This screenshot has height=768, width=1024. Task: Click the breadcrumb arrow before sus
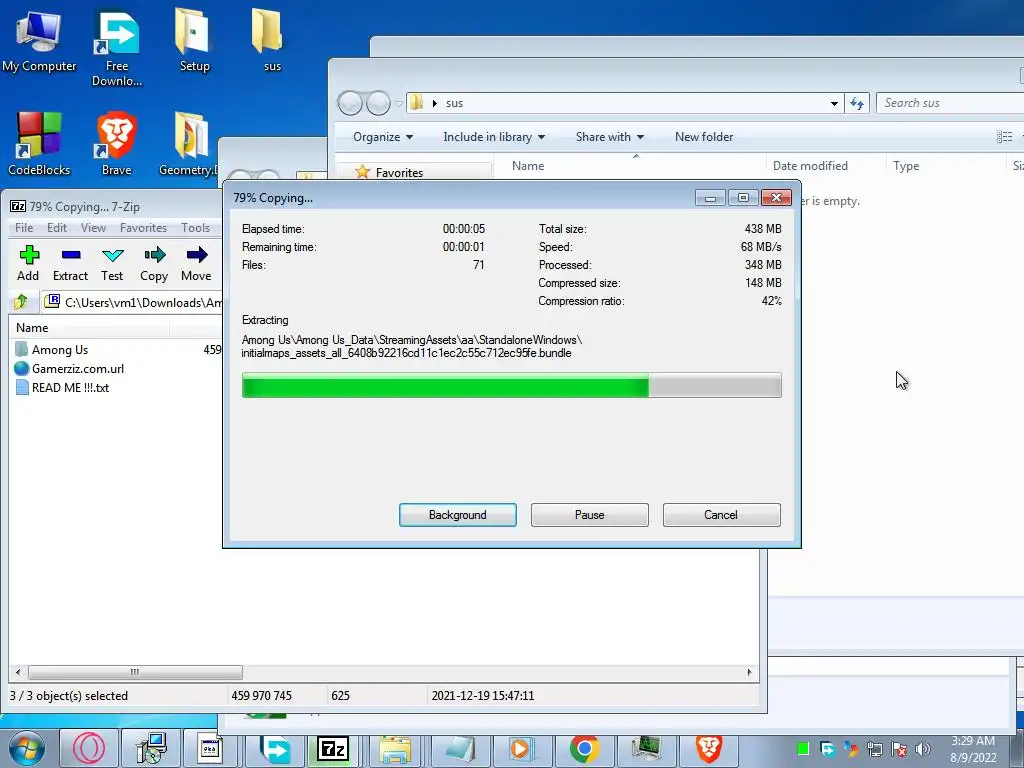pyautogui.click(x=435, y=103)
